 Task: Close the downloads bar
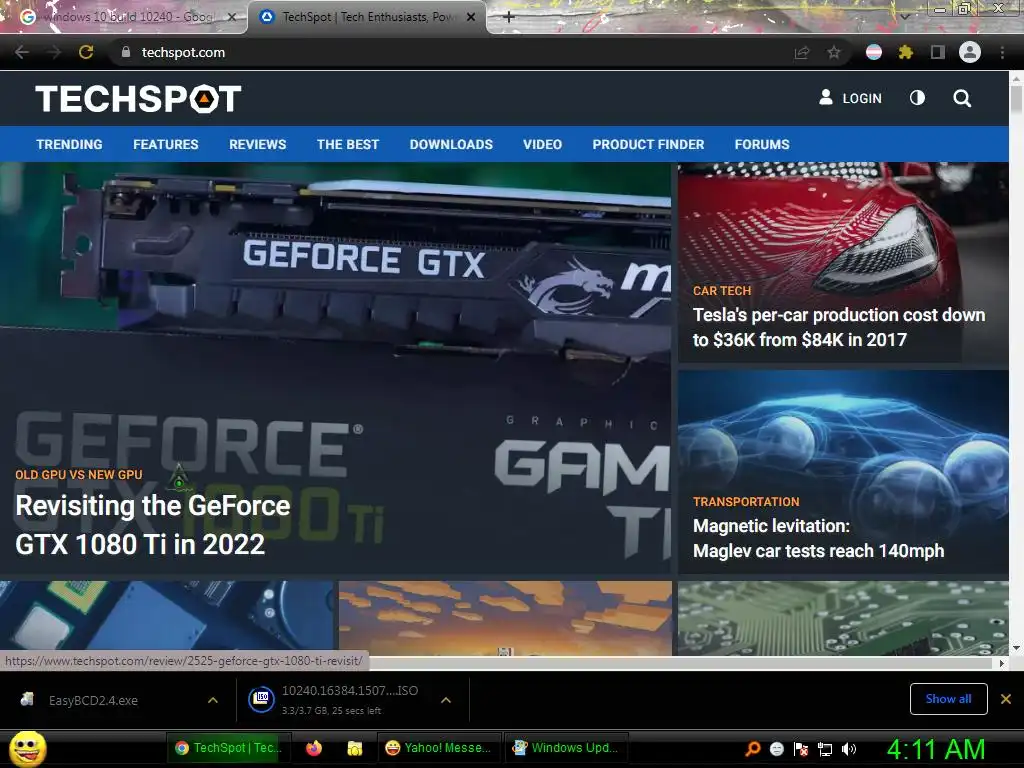[1006, 699]
